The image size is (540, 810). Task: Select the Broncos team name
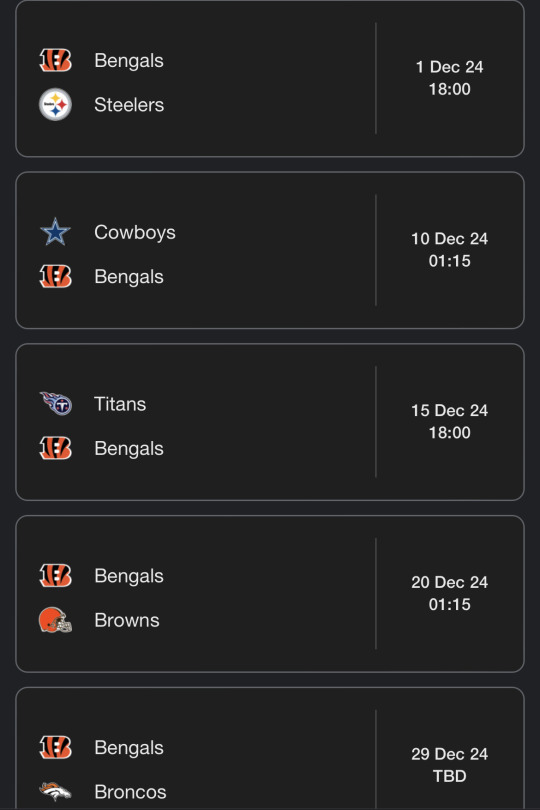130,792
